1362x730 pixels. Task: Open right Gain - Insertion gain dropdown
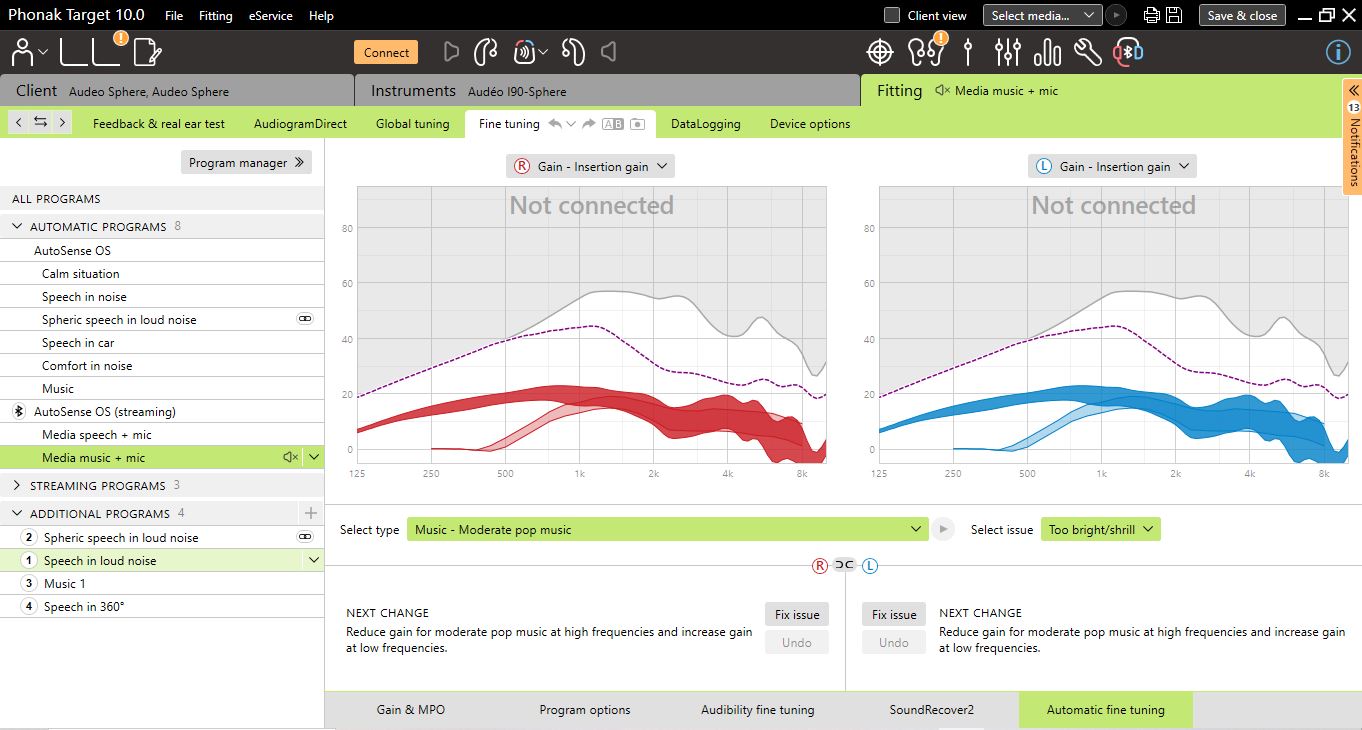[590, 166]
